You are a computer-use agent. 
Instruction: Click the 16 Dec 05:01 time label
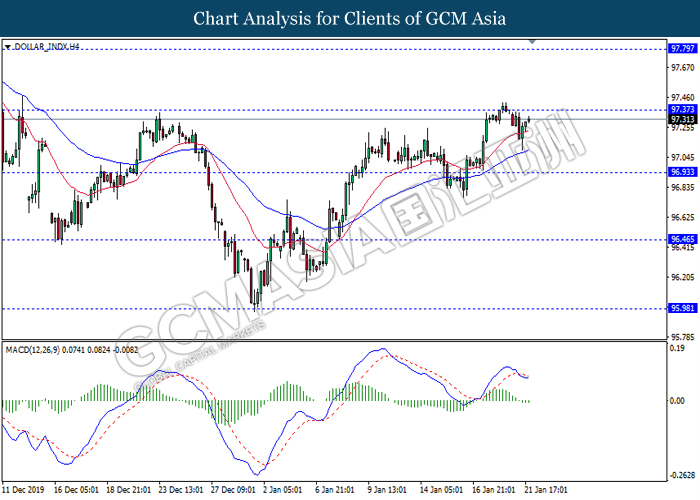76,490
